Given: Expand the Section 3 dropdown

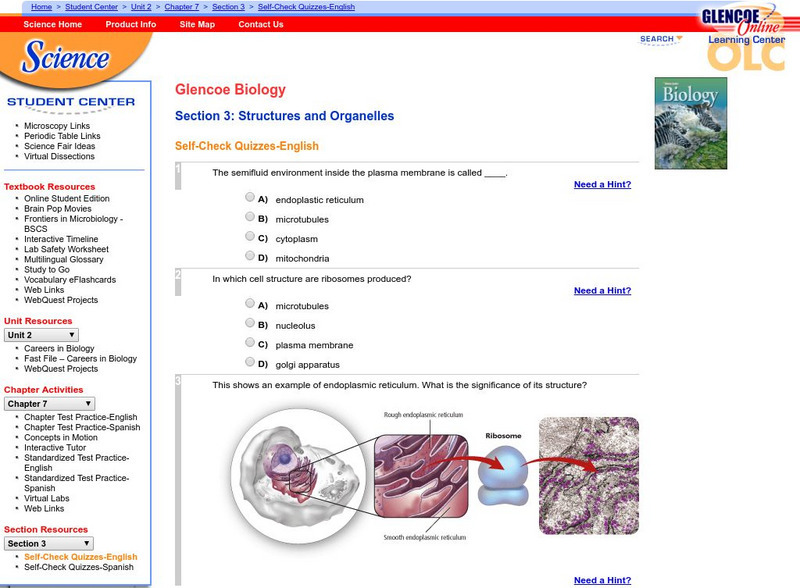Looking at the screenshot, I should [48, 544].
